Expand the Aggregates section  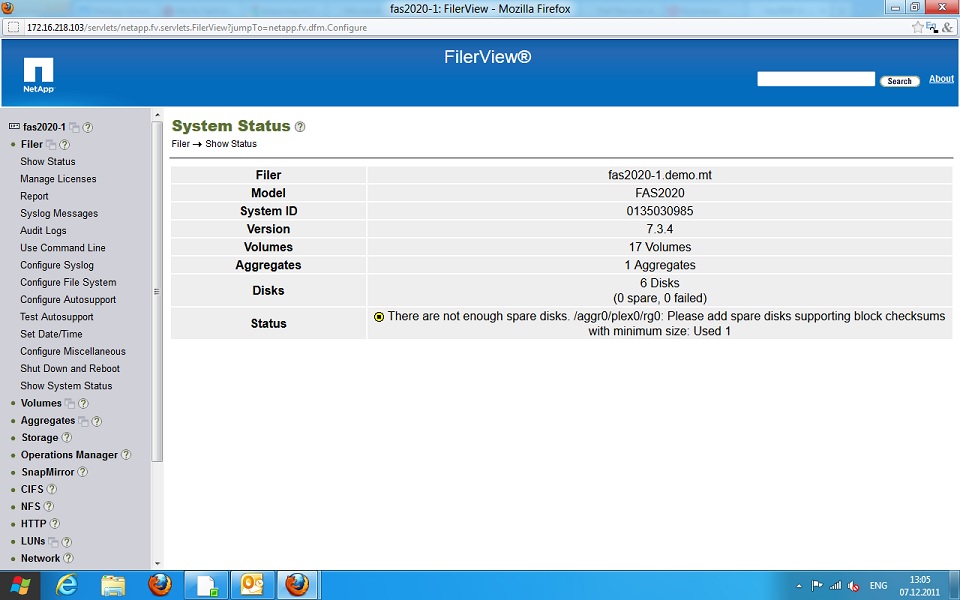(x=13, y=421)
